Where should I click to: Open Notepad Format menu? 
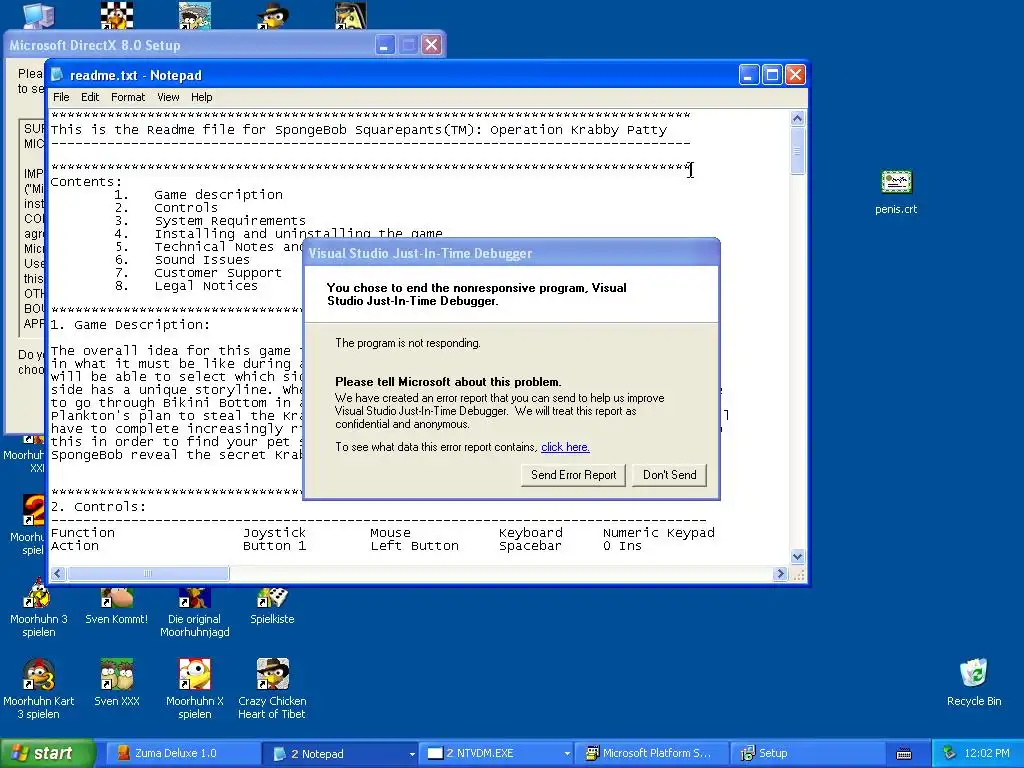point(127,97)
